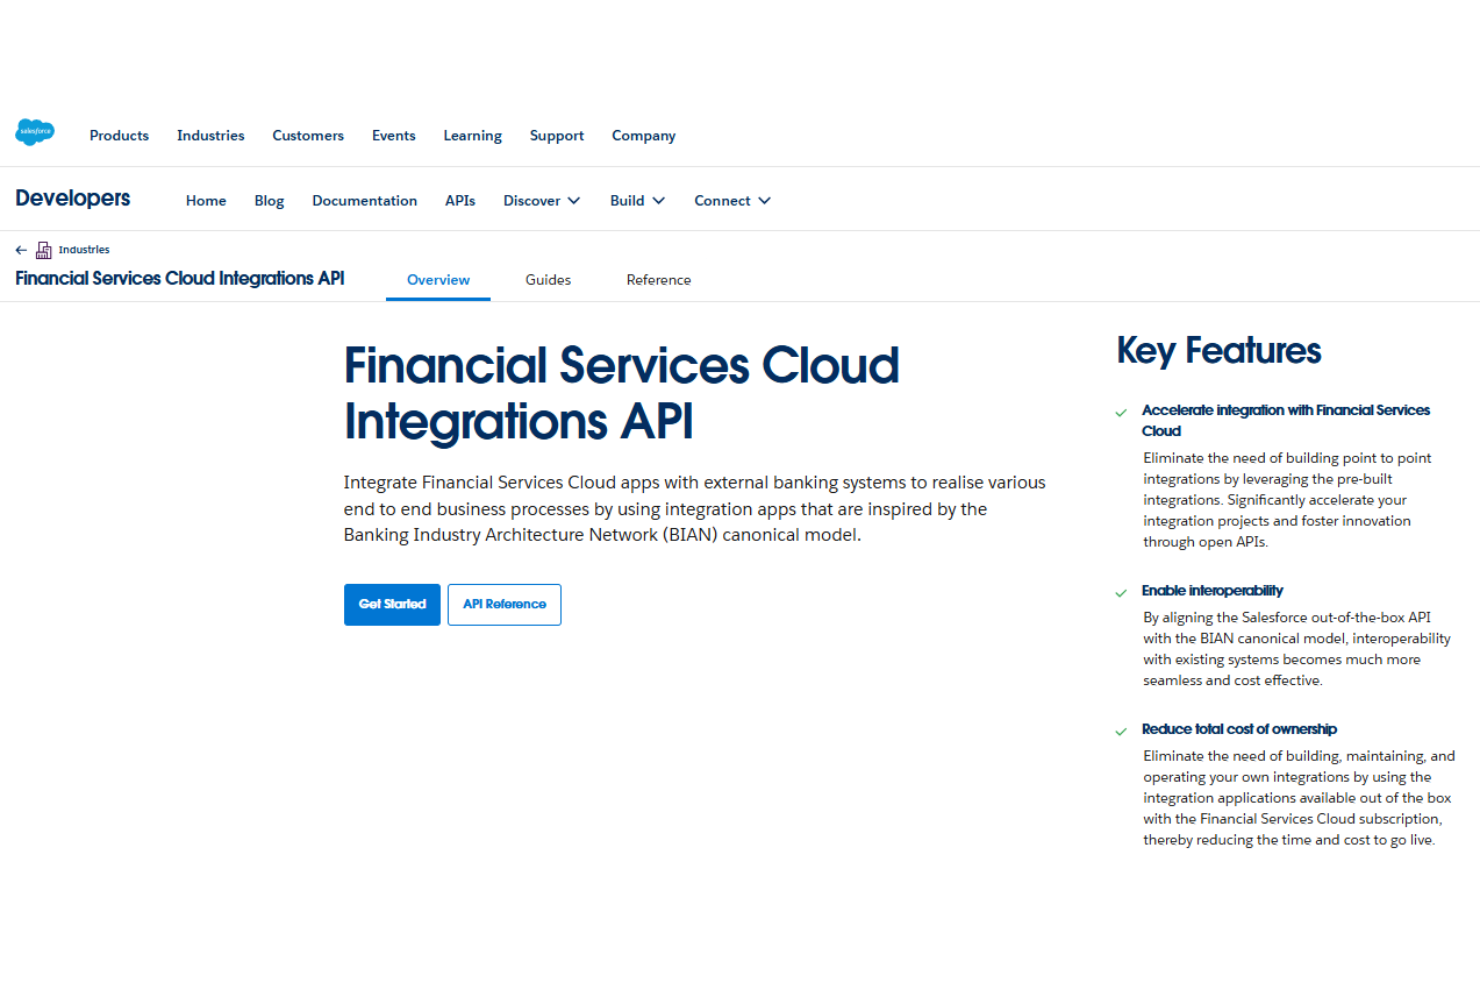The image size is (1480, 987).
Task: Click the checkmark beside "Accelerate integration" feature
Action: 1120,412
